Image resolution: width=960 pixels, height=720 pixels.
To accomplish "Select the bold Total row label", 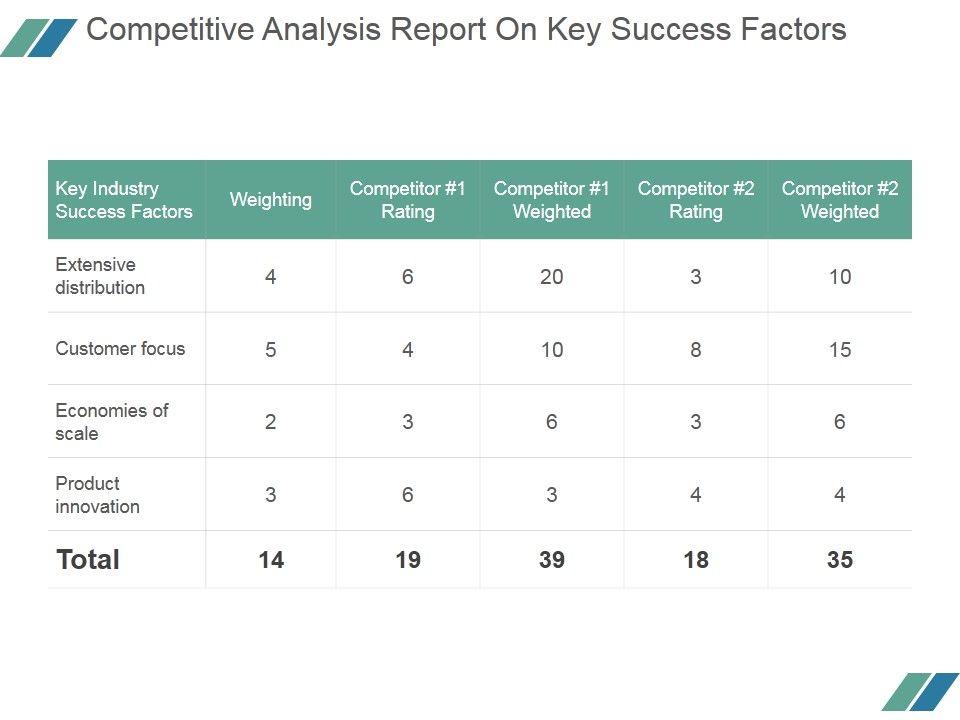I will [x=88, y=560].
